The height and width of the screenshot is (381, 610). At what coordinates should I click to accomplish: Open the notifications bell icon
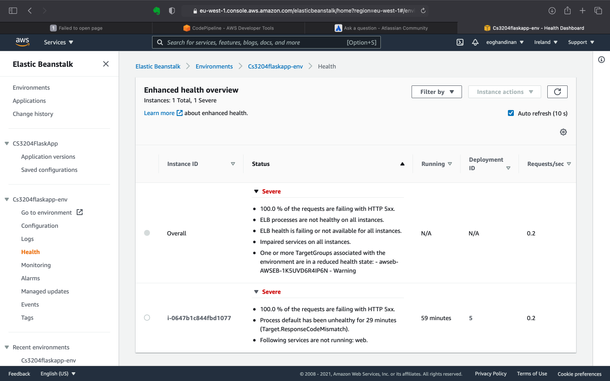475,42
